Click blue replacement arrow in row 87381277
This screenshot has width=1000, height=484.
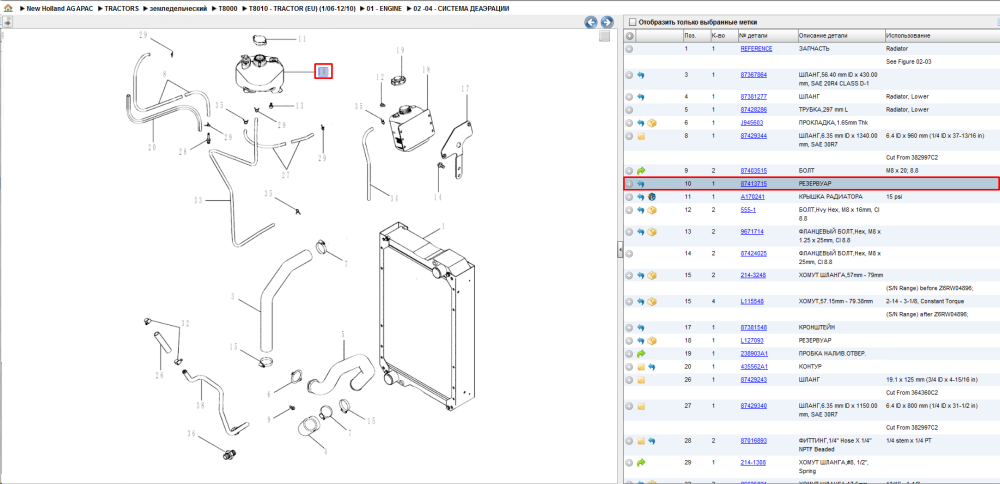(x=641, y=97)
